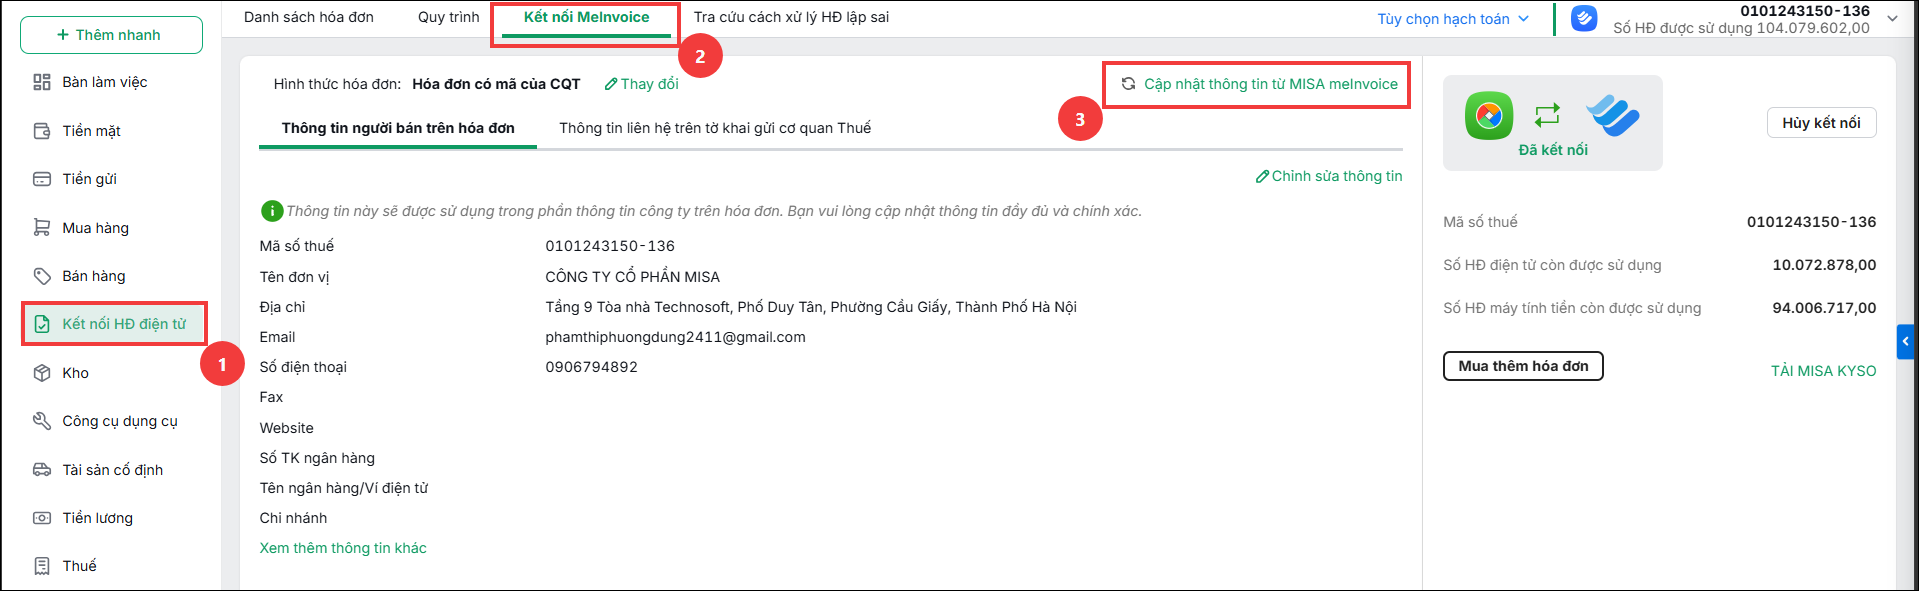This screenshot has height=591, width=1919.
Task: Click the Đã kết nối status text
Action: tap(1553, 150)
